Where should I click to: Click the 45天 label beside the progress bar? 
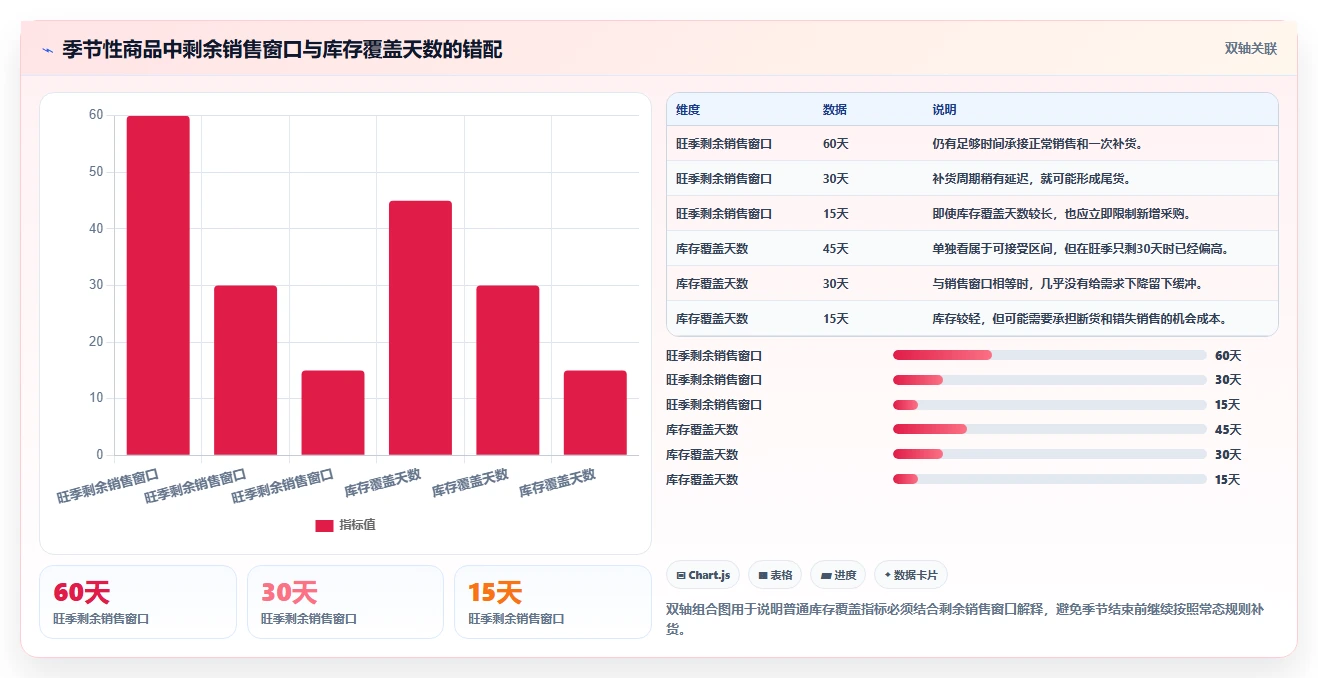[1228, 430]
